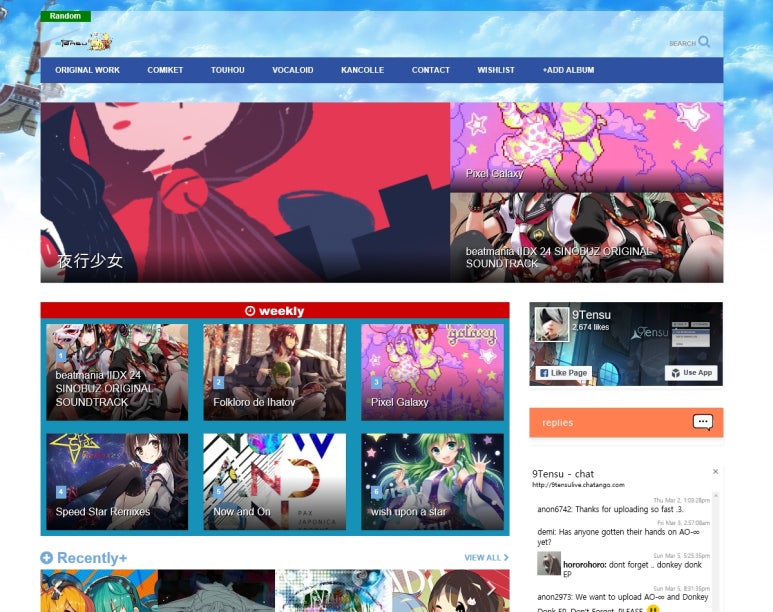Click the 9Tensu Facebook page title
Viewport: 773px width, 612px height.
pyautogui.click(x=591, y=315)
